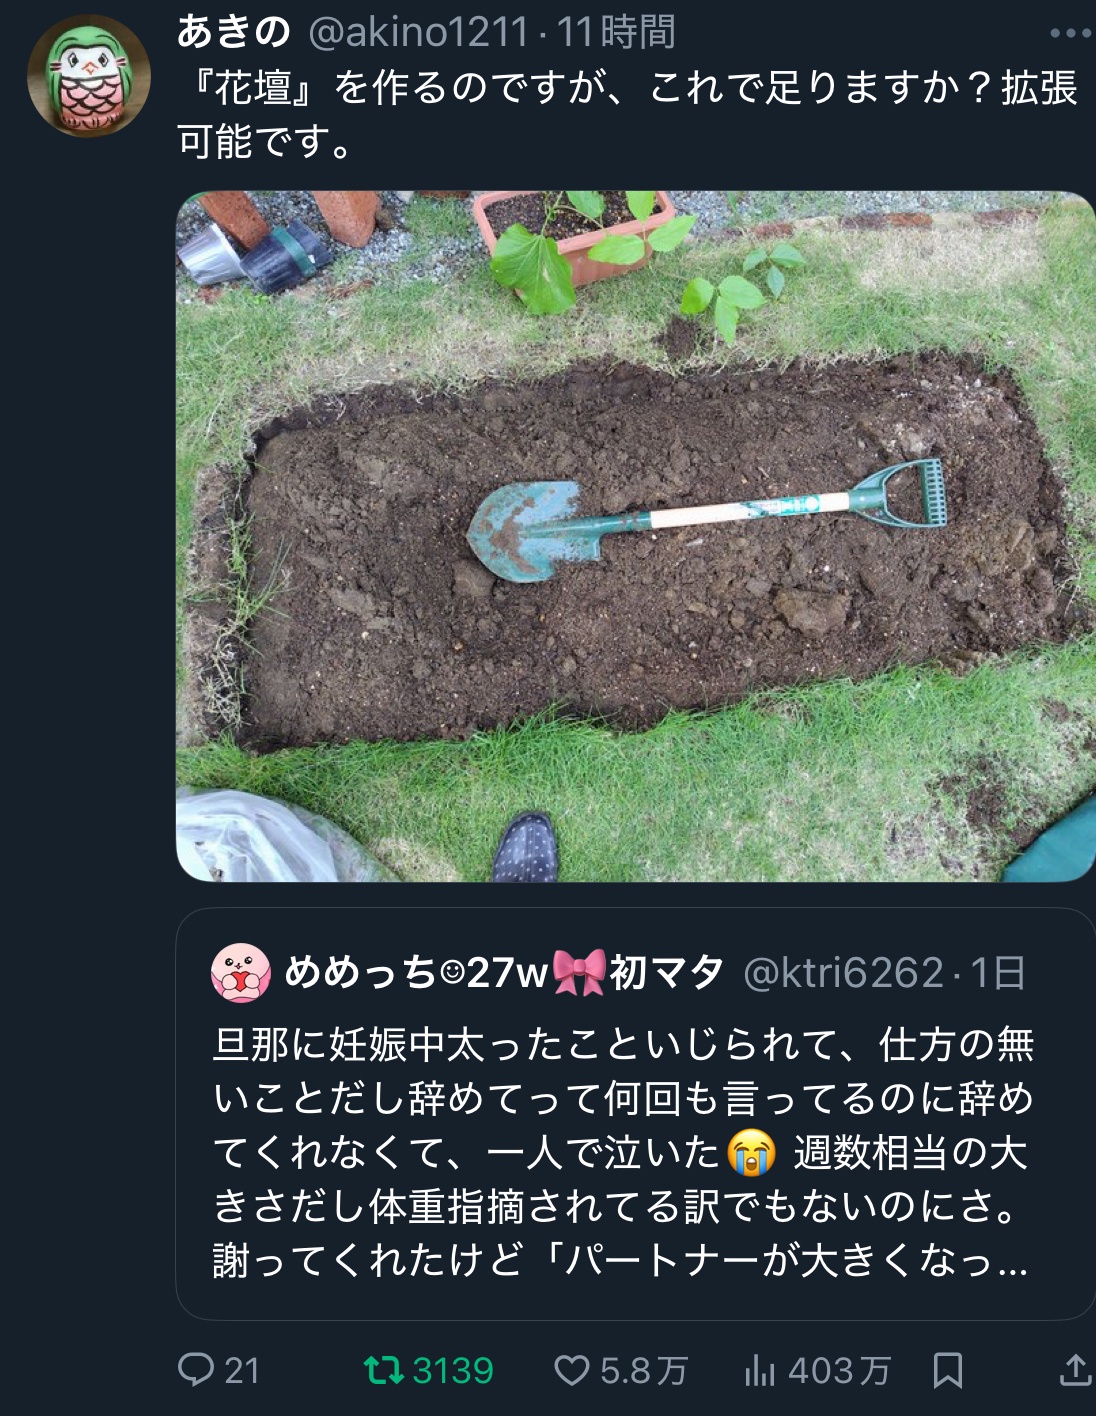1096x1416 pixels.
Task: View the 403万 views count
Action: pyautogui.click(x=839, y=1370)
